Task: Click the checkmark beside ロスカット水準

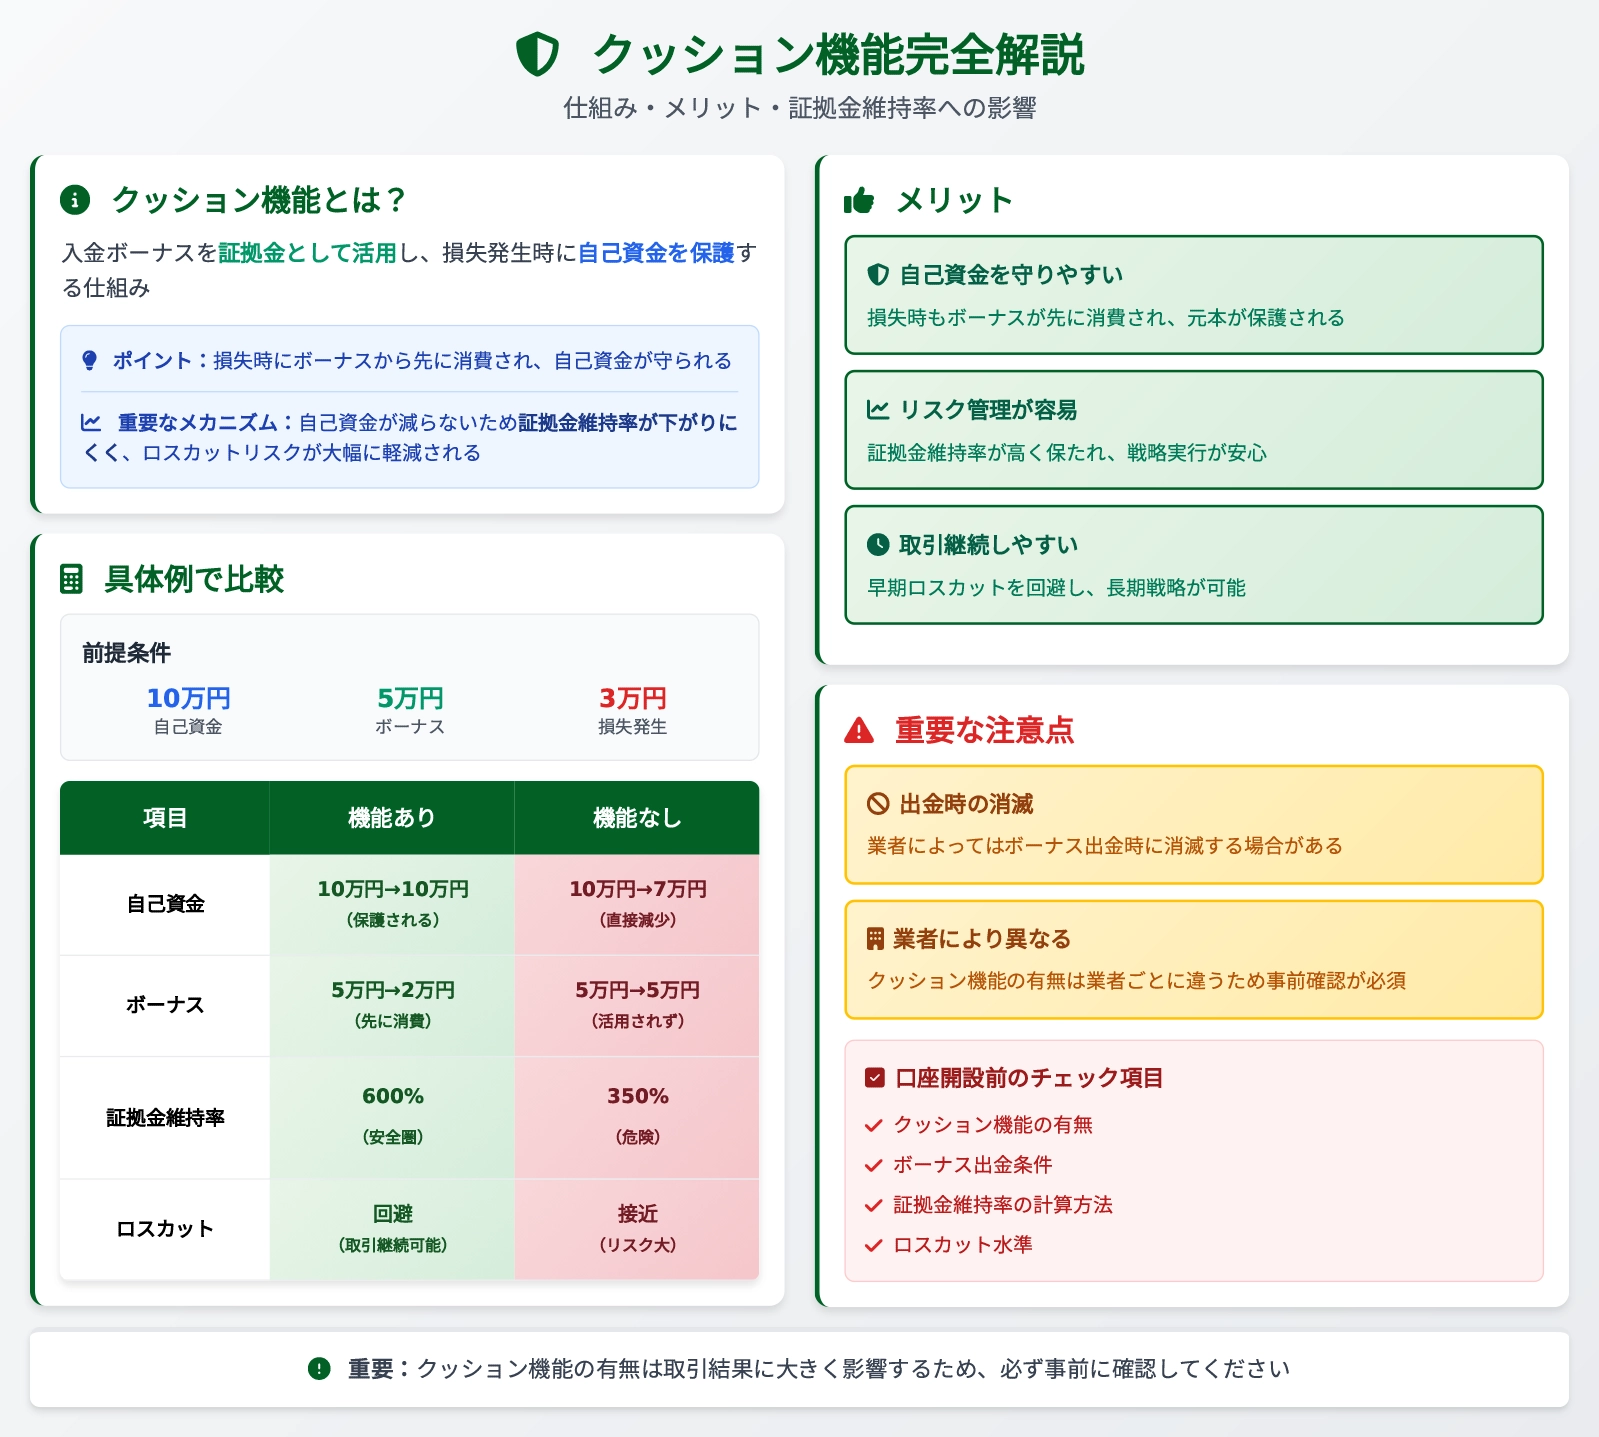Action: [x=873, y=1246]
